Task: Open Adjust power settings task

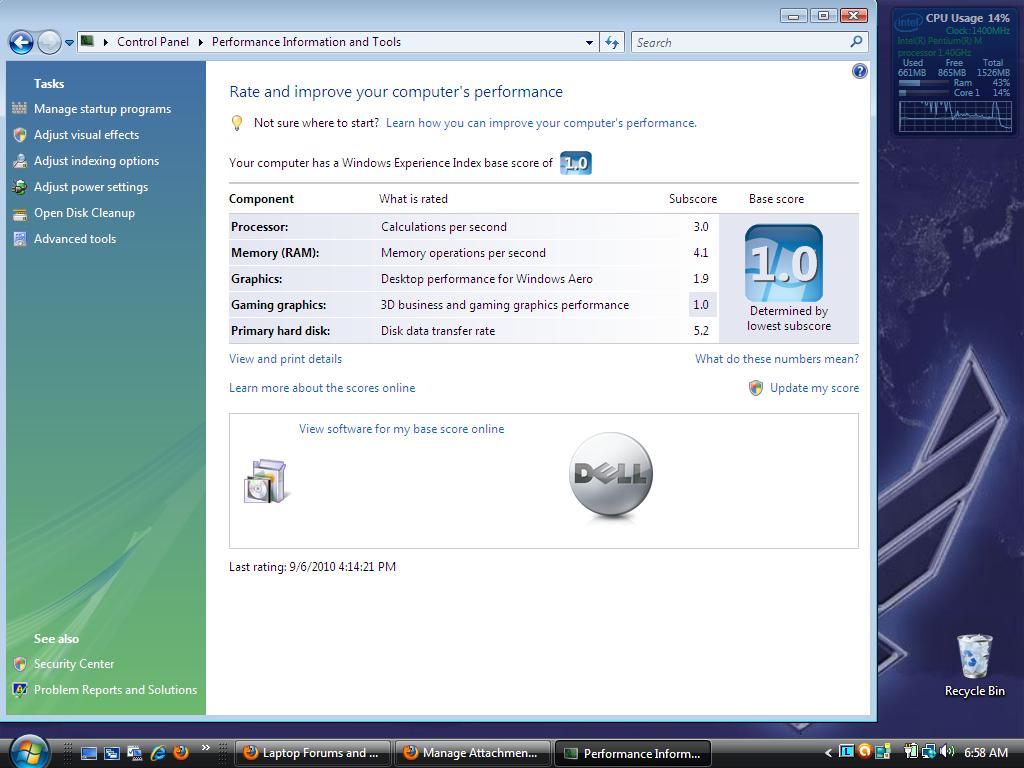Action: pos(91,187)
